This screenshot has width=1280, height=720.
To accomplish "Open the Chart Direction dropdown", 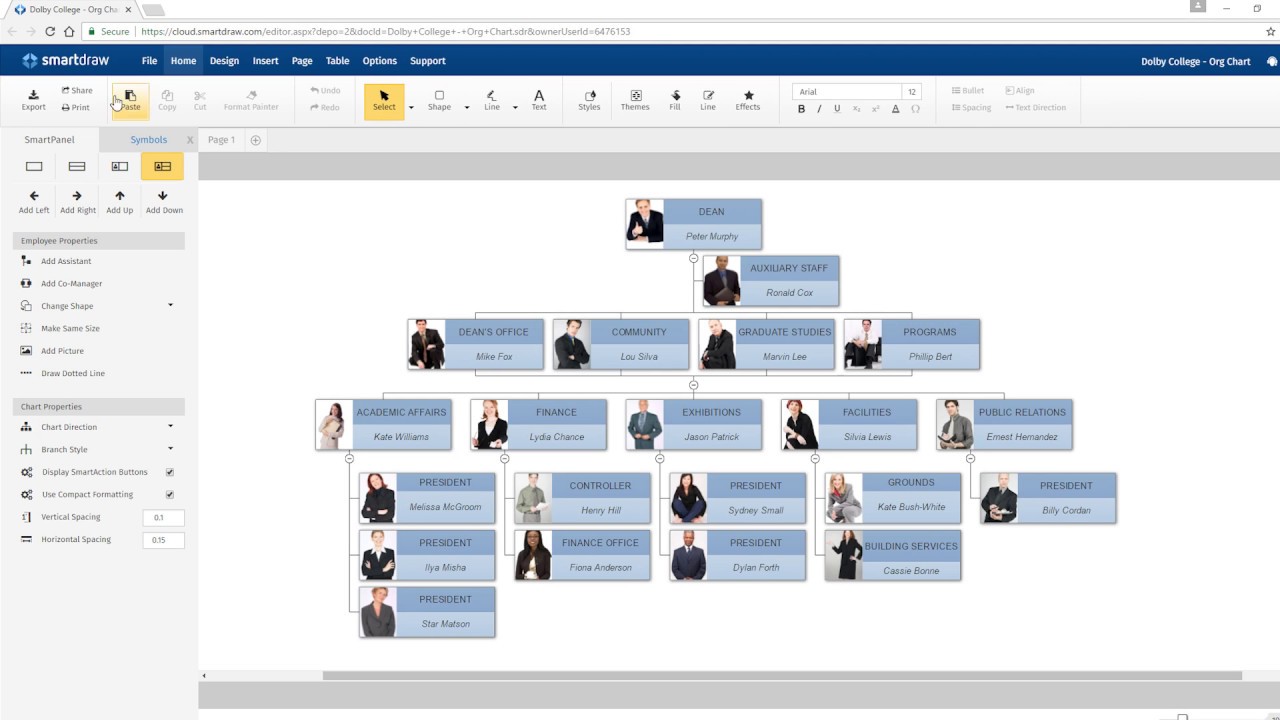I will (x=169, y=427).
